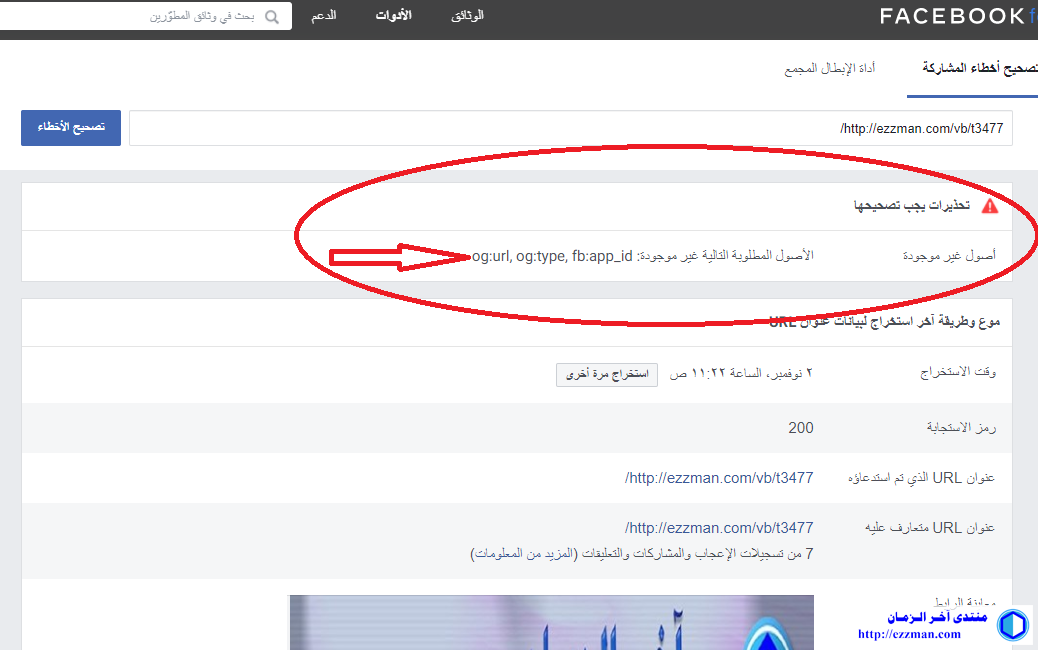The height and width of the screenshot is (650, 1038).
Task: Click the link preview image thumbnail
Action: (551, 622)
